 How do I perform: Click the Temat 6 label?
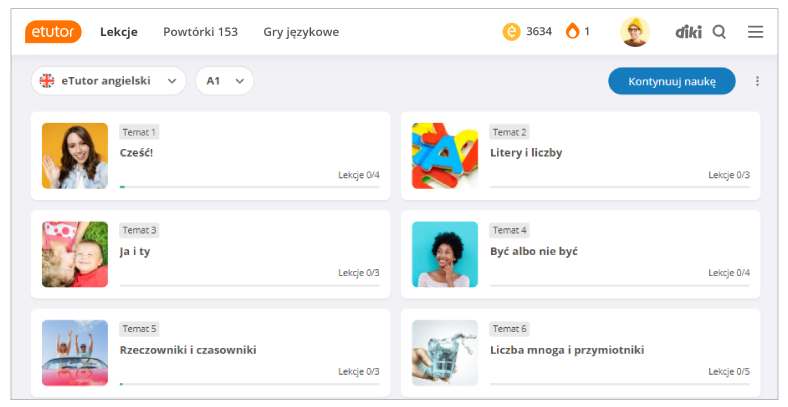510,329
